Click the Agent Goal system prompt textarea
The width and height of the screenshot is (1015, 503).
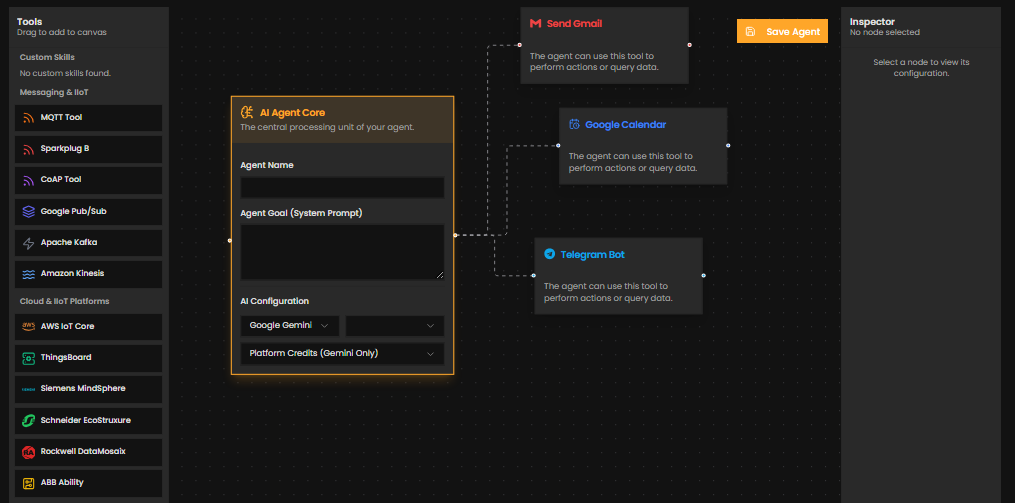tap(342, 252)
